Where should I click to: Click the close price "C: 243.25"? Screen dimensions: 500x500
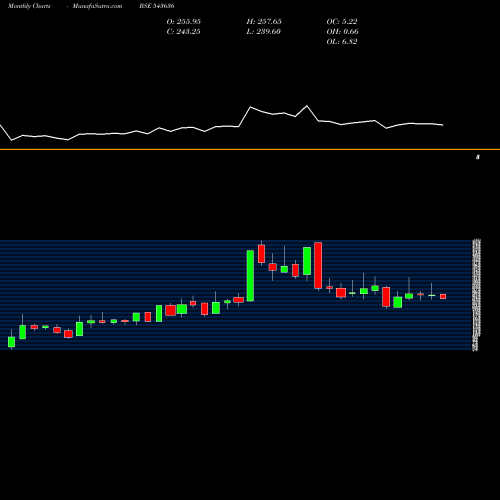point(184,31)
